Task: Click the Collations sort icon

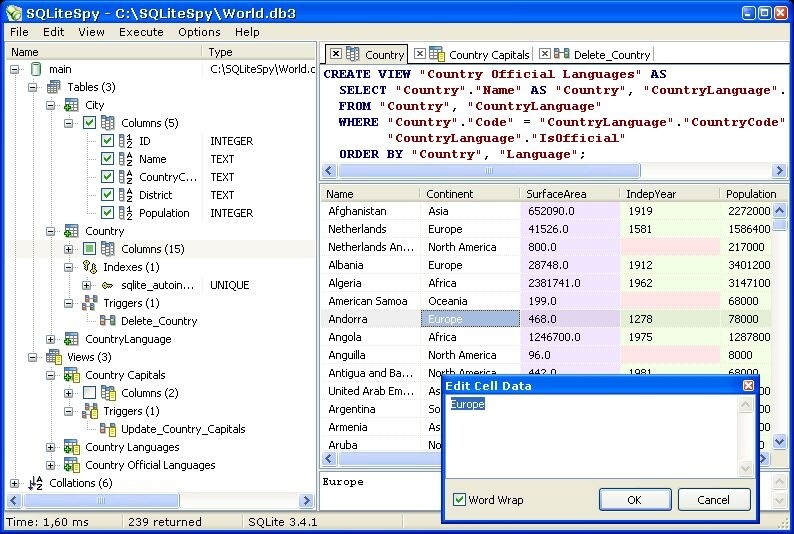Action: [35, 483]
